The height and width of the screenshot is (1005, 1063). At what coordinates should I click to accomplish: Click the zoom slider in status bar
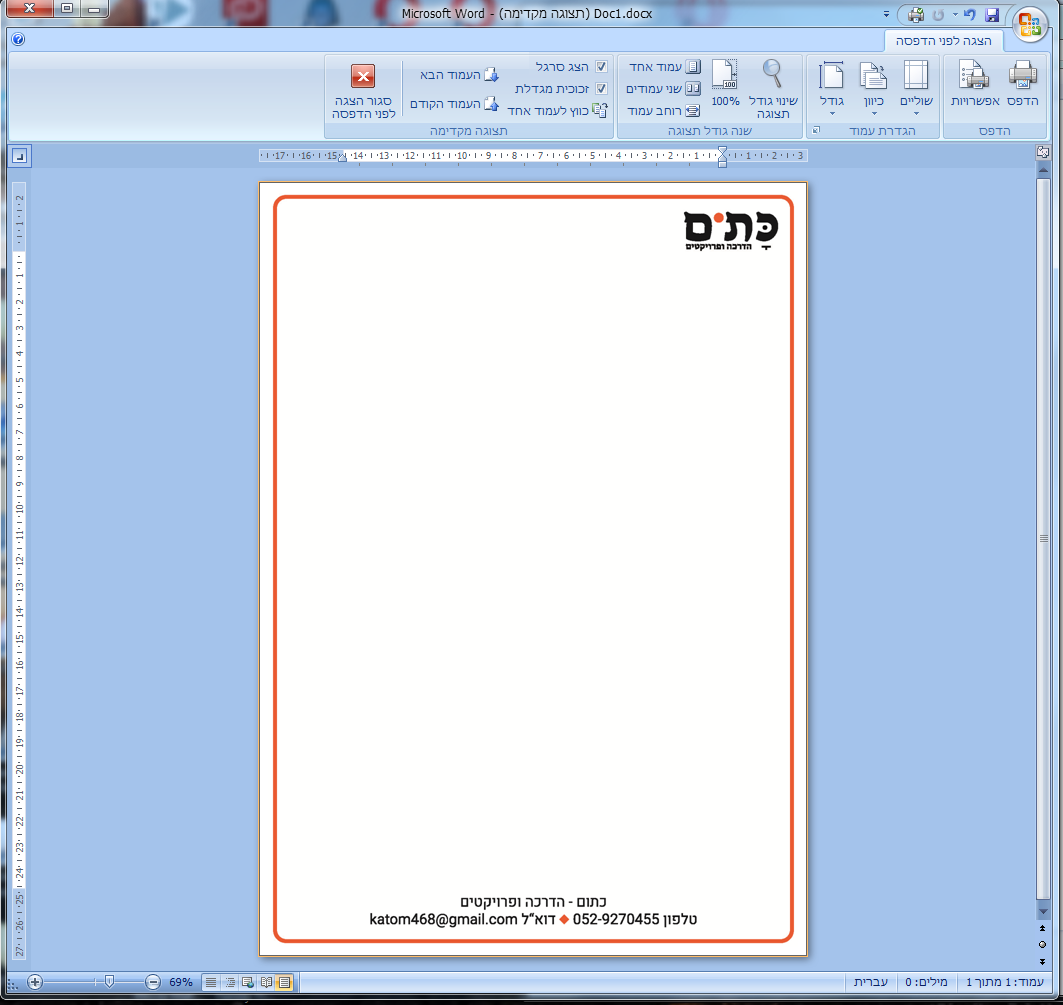pos(109,982)
